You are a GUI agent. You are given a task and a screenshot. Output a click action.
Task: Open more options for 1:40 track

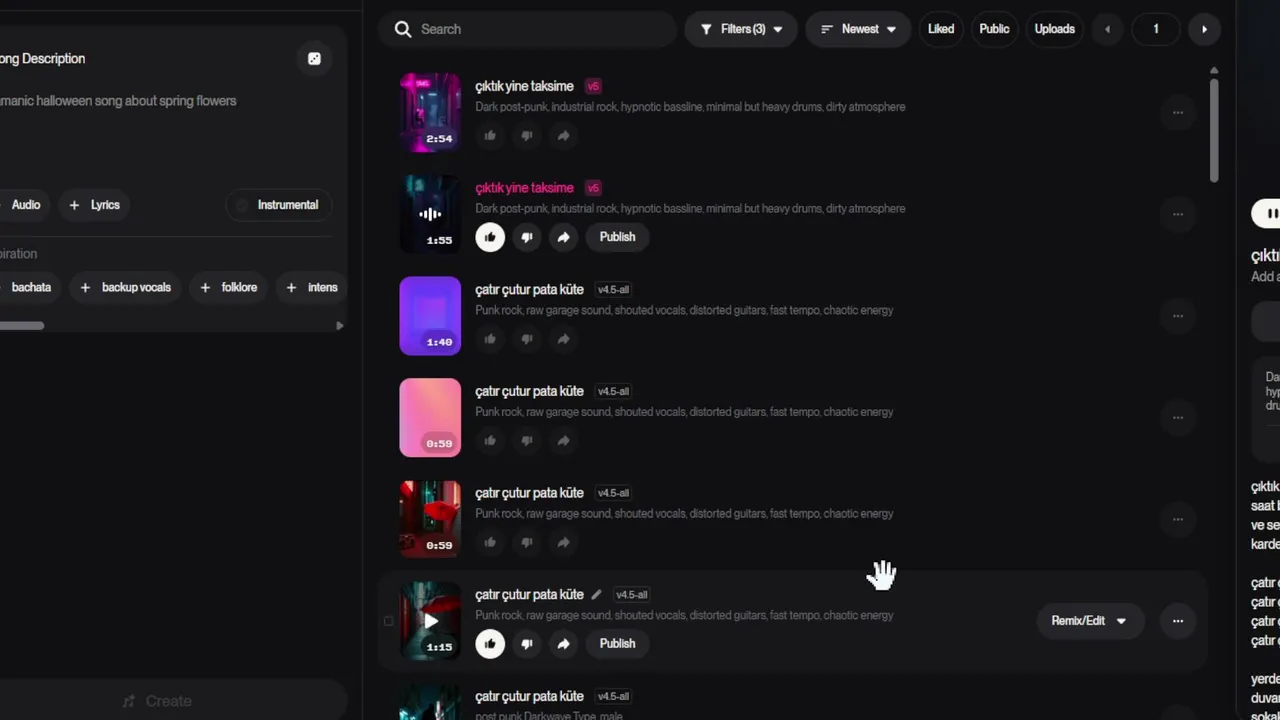pyautogui.click(x=1177, y=316)
